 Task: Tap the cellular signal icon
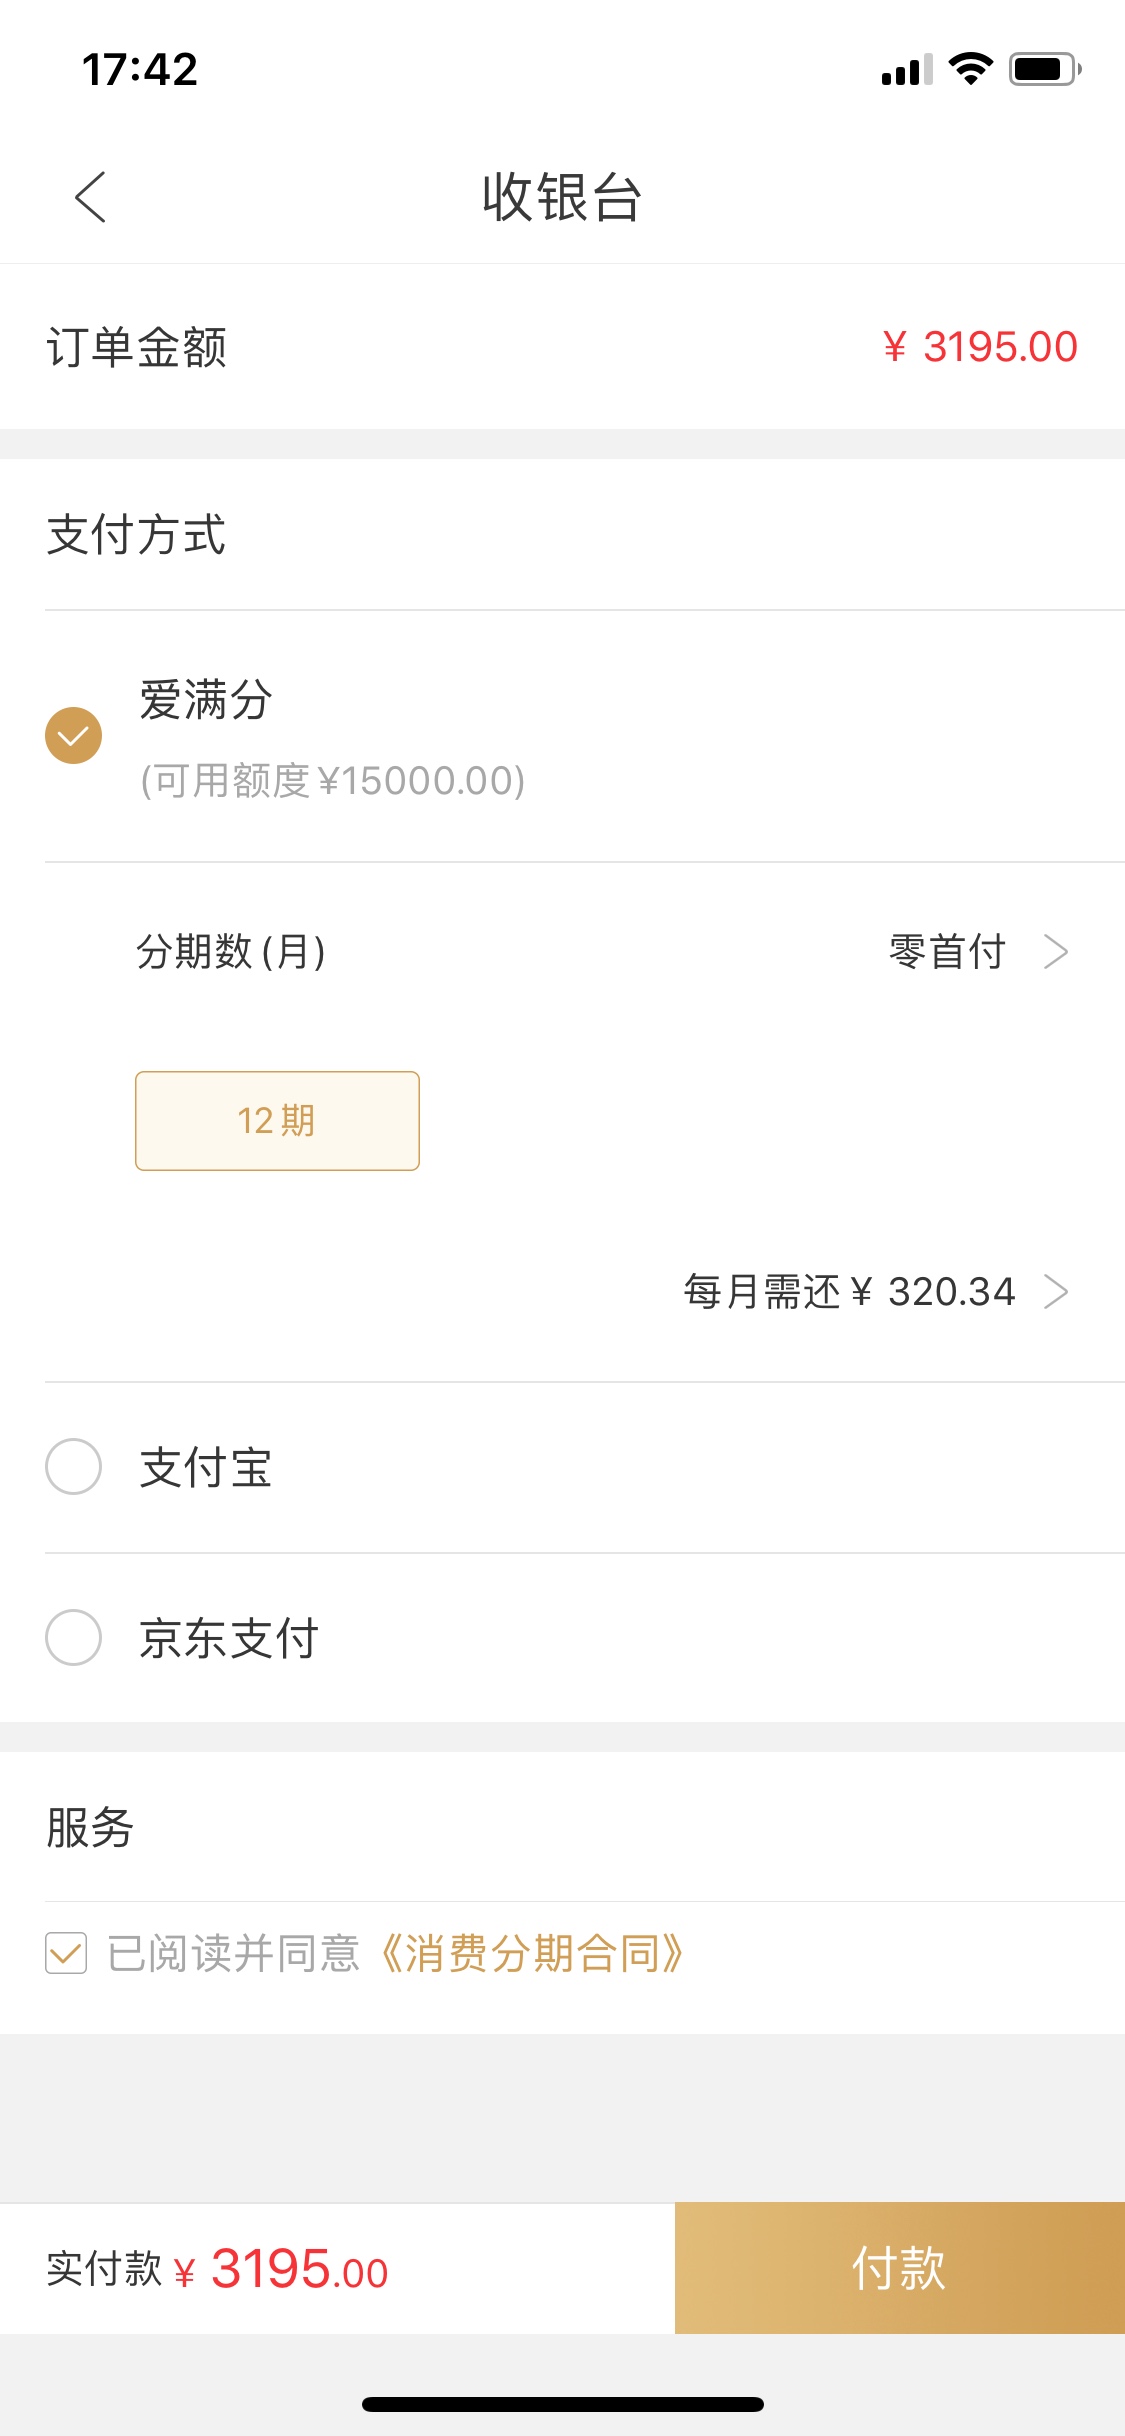[x=907, y=69]
